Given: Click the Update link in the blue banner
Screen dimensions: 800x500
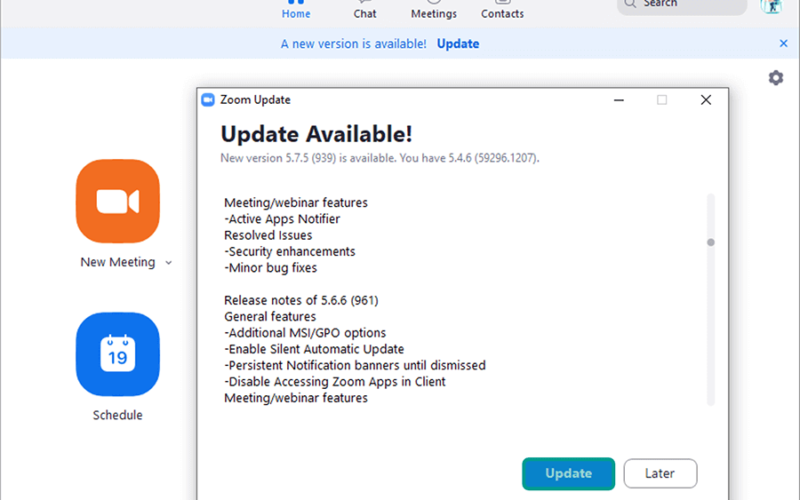Looking at the screenshot, I should (458, 44).
